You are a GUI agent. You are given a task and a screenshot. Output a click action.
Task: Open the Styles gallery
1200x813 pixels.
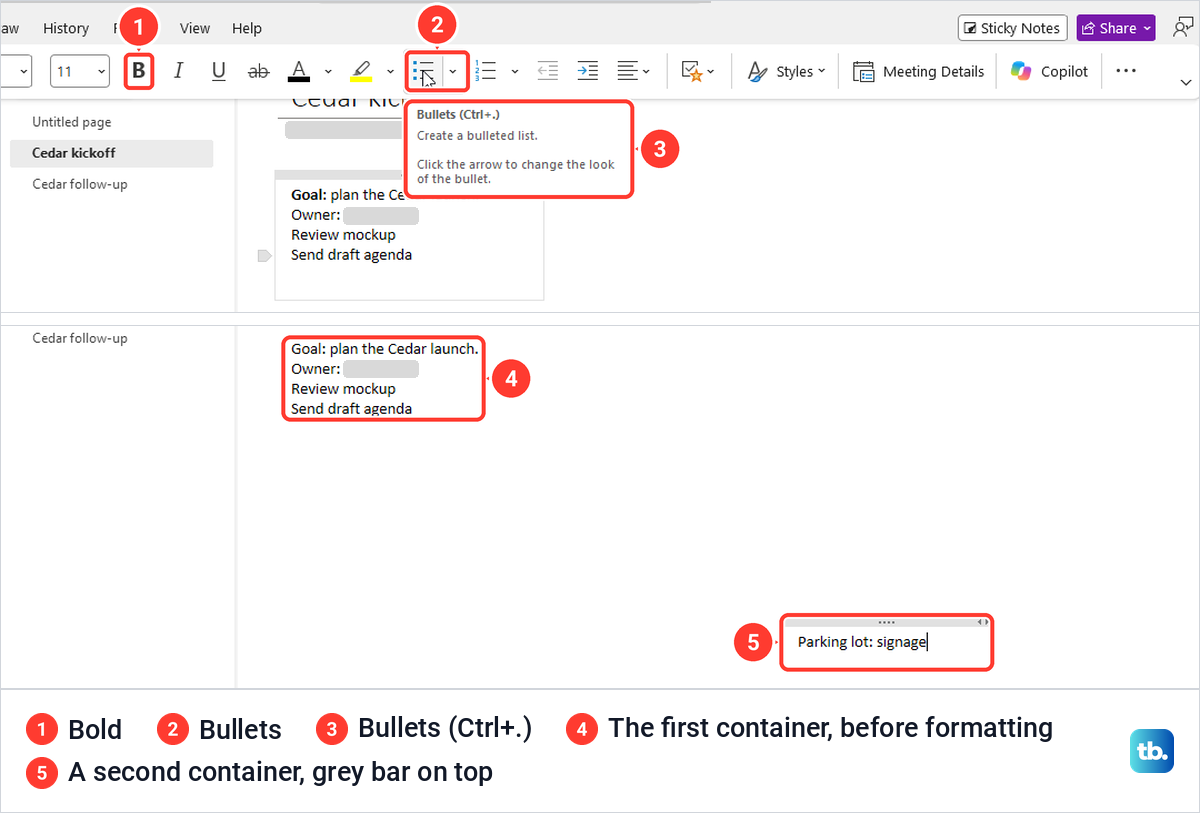(x=786, y=71)
